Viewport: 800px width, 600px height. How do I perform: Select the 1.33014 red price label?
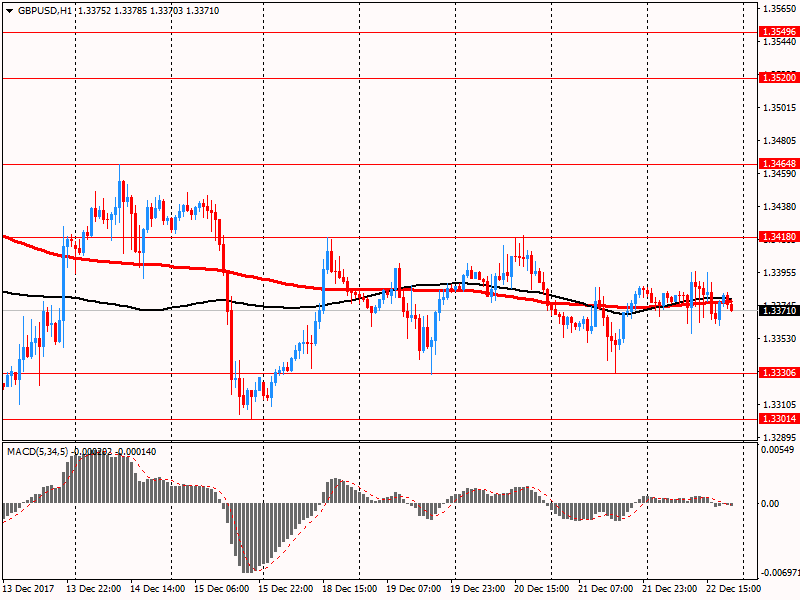tap(779, 419)
